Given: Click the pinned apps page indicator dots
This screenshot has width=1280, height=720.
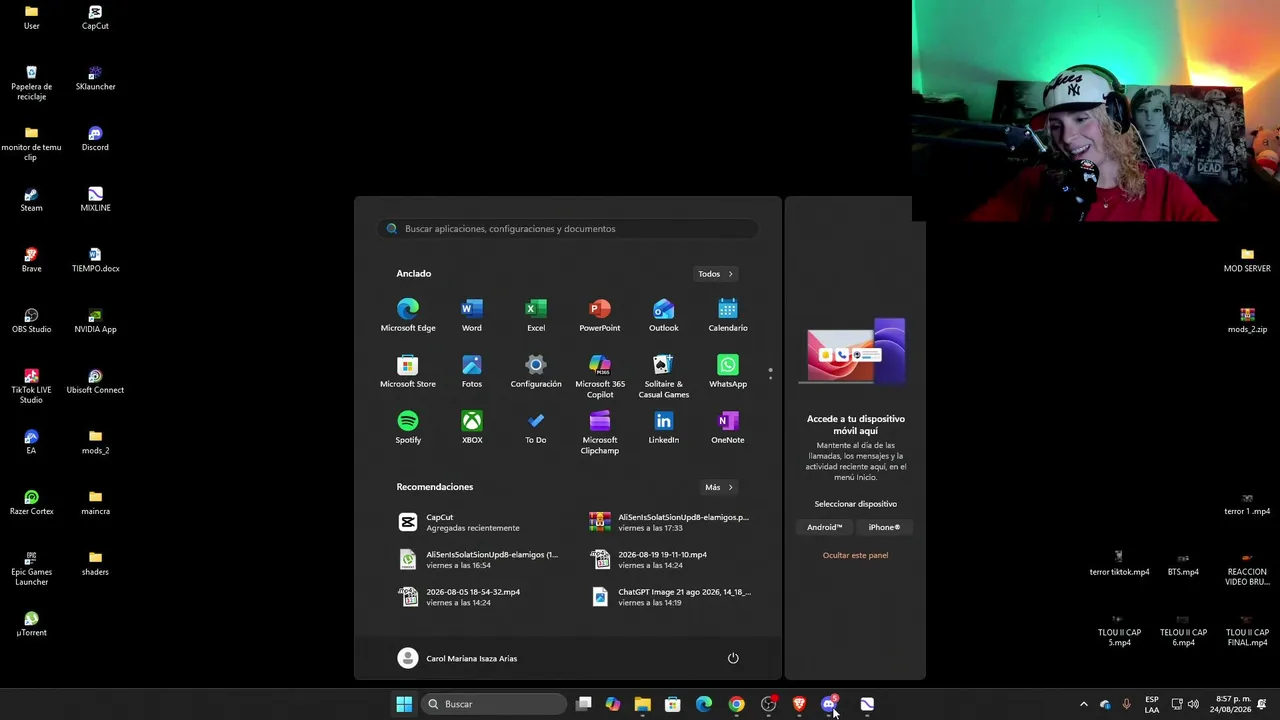Looking at the screenshot, I should point(770,374).
